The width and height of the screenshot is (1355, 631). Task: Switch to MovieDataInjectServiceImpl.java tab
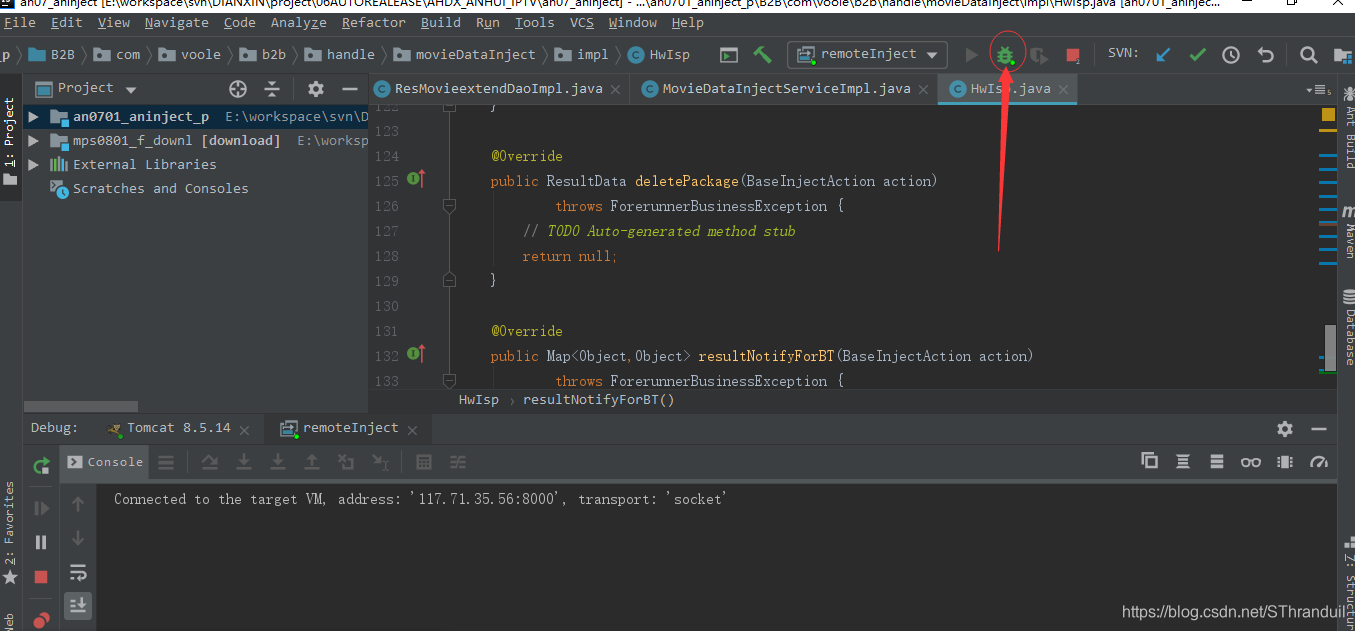[786, 89]
